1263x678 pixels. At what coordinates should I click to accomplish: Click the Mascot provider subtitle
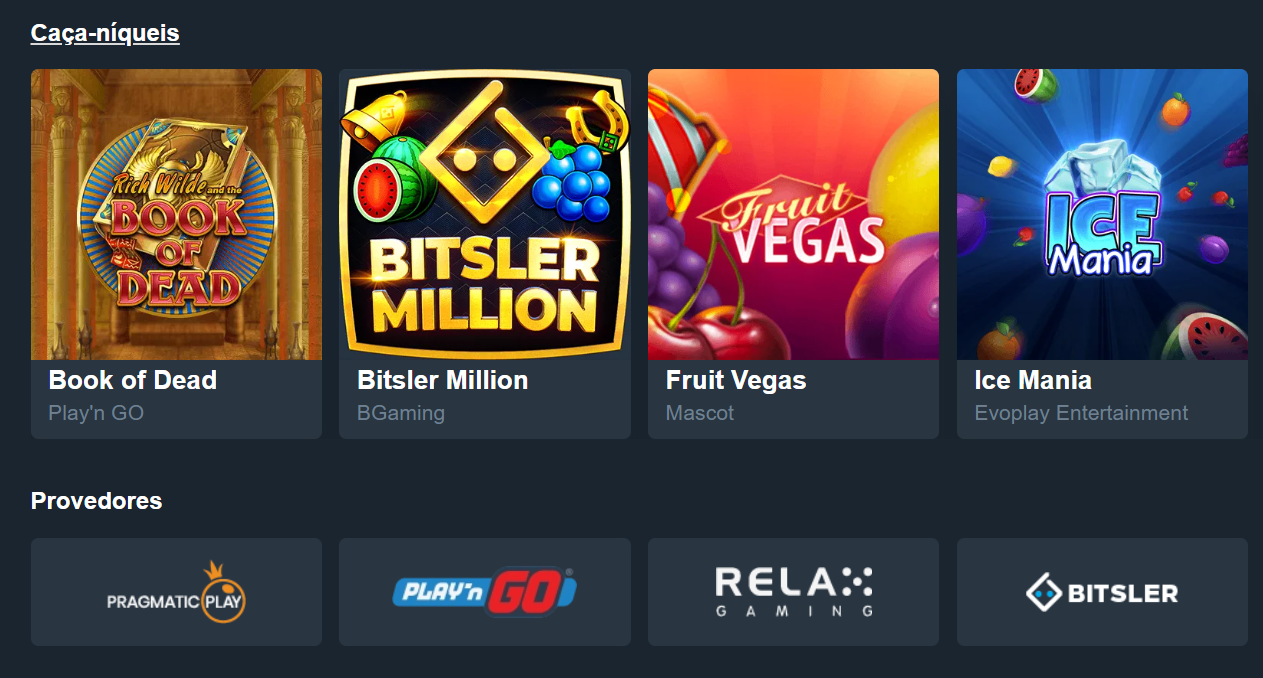point(700,413)
